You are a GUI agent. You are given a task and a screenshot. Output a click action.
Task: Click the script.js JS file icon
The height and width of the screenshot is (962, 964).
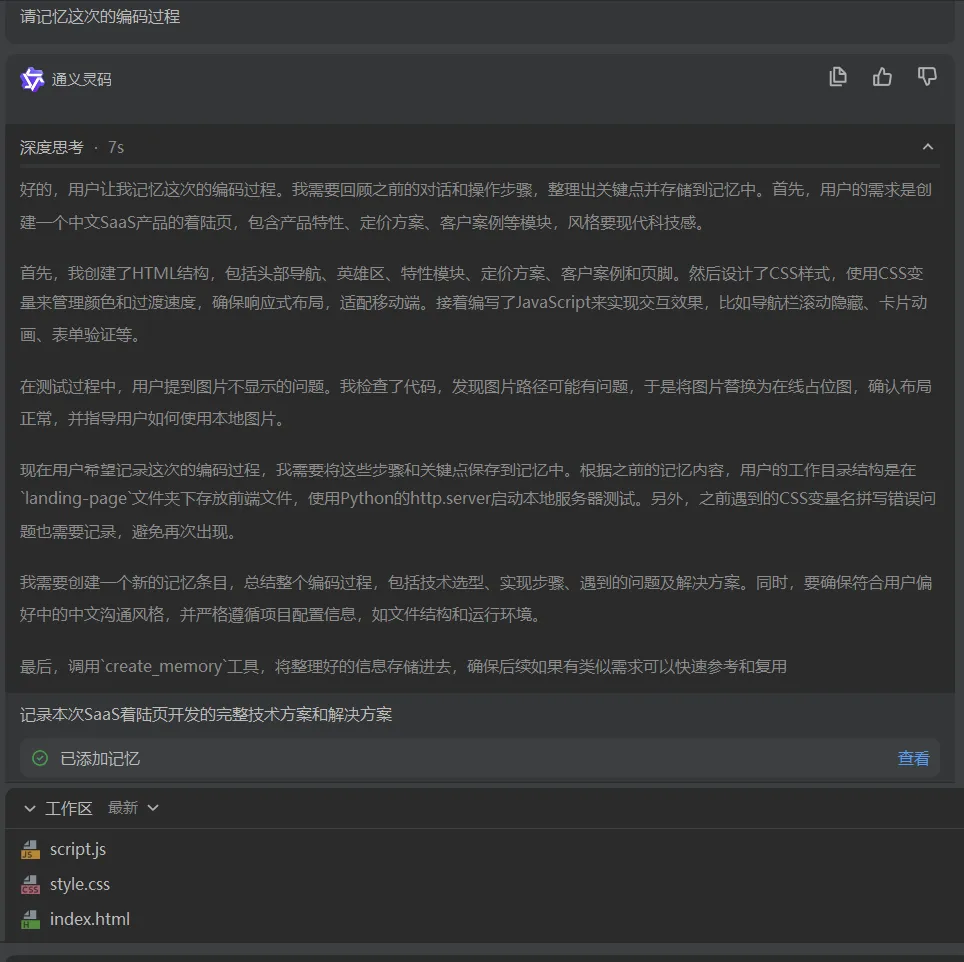[30, 850]
